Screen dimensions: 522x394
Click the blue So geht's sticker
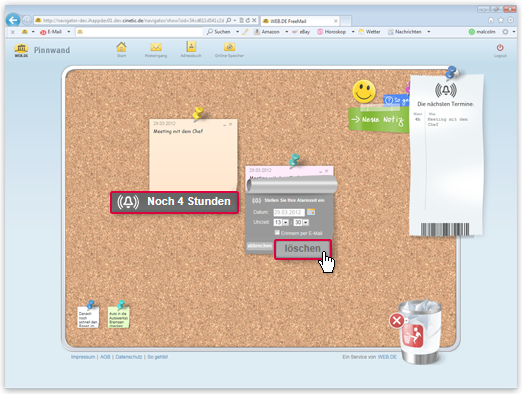click(x=396, y=100)
